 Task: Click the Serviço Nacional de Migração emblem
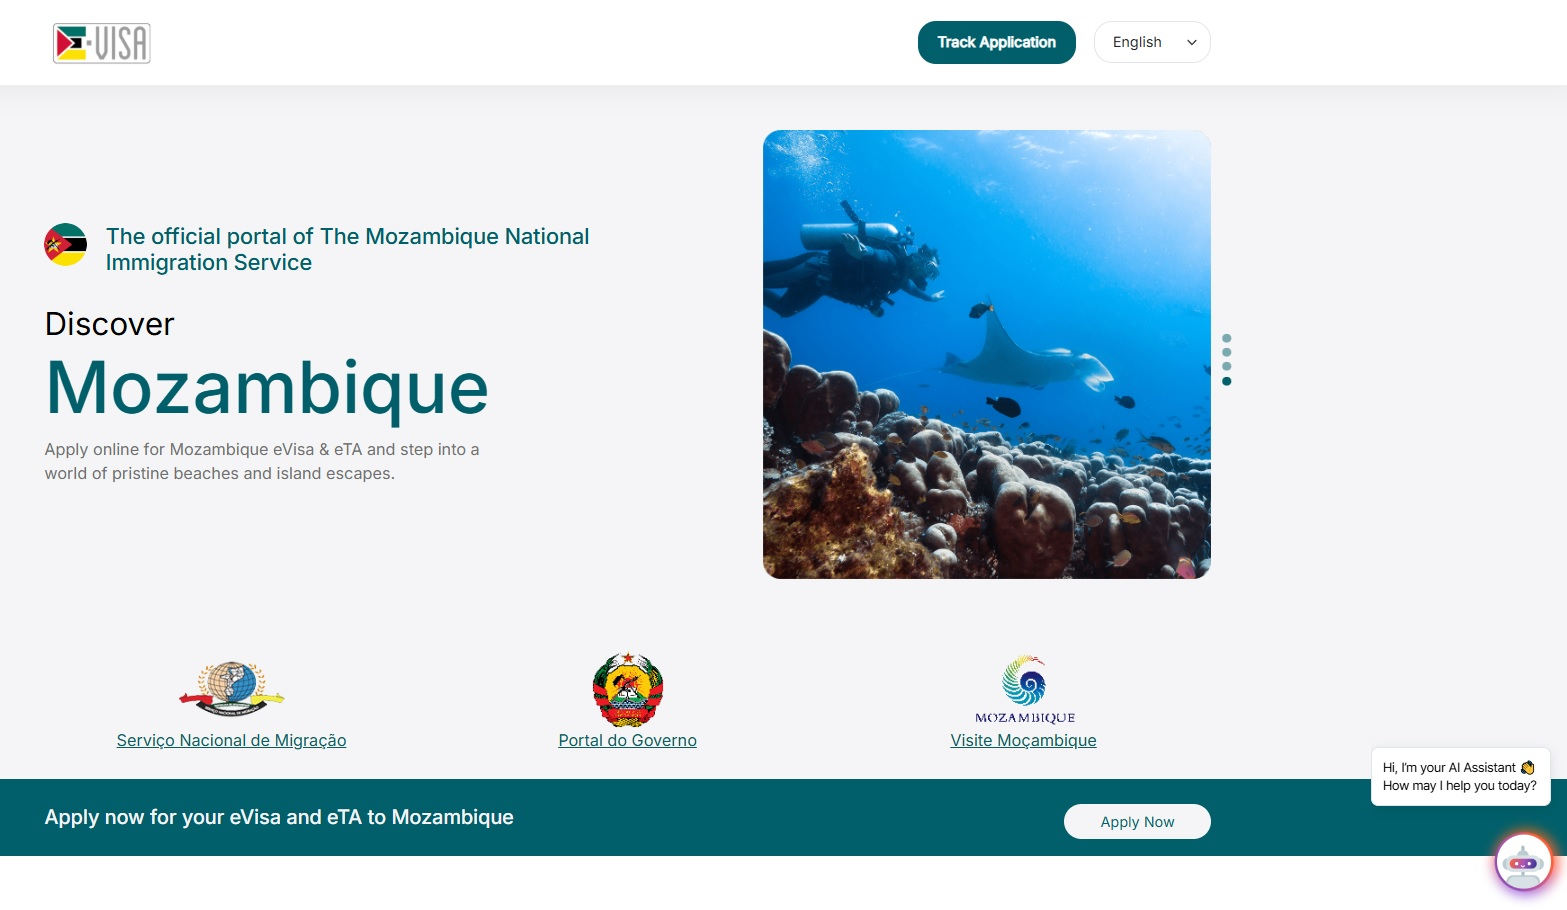(x=231, y=689)
